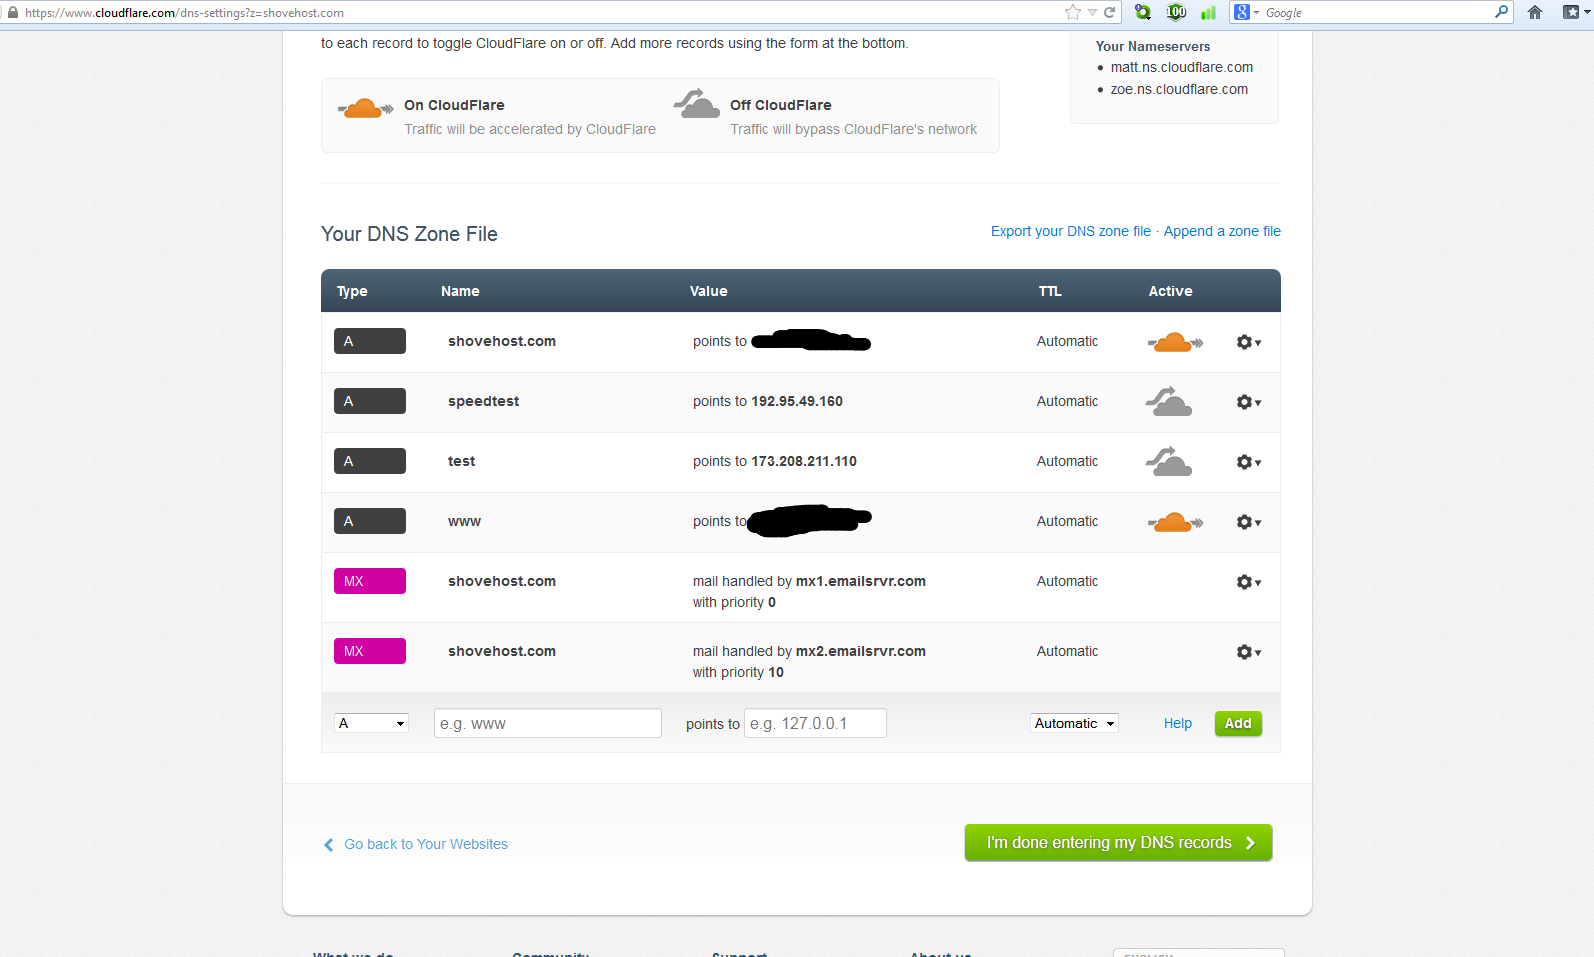Click the address bar history dropdown arrow

1092,12
